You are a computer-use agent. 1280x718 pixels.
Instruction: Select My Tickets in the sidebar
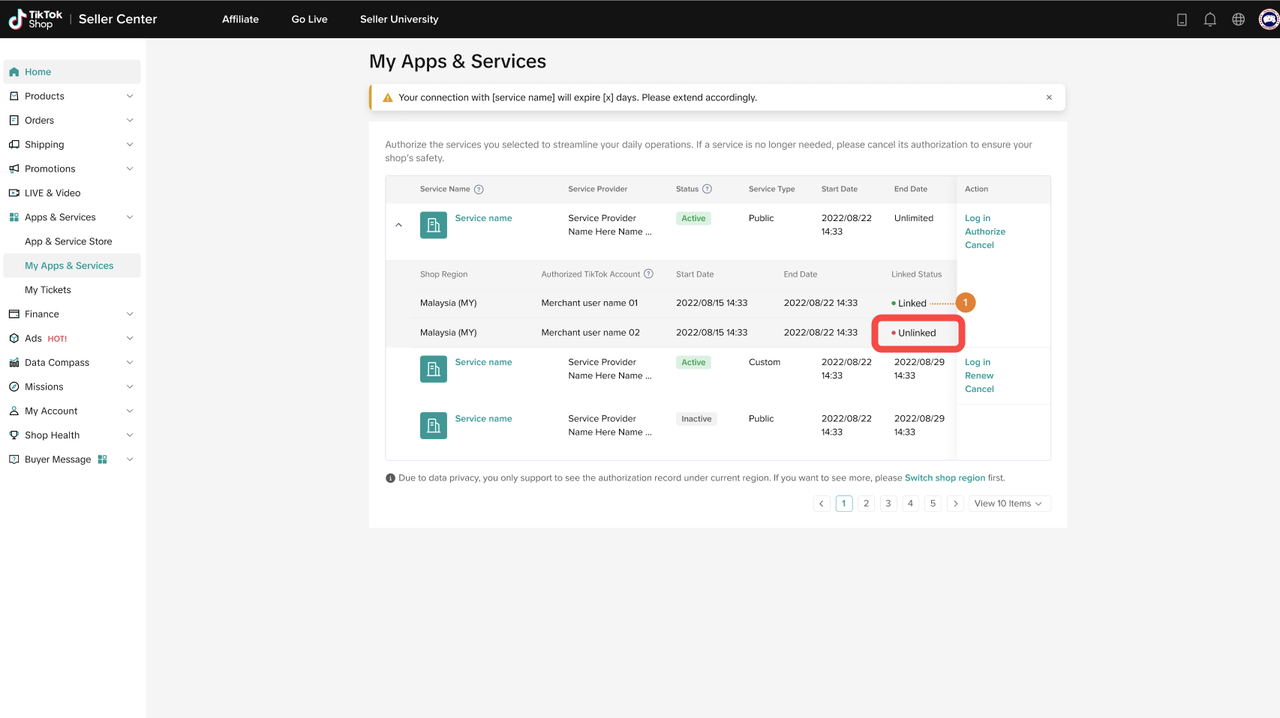48,290
